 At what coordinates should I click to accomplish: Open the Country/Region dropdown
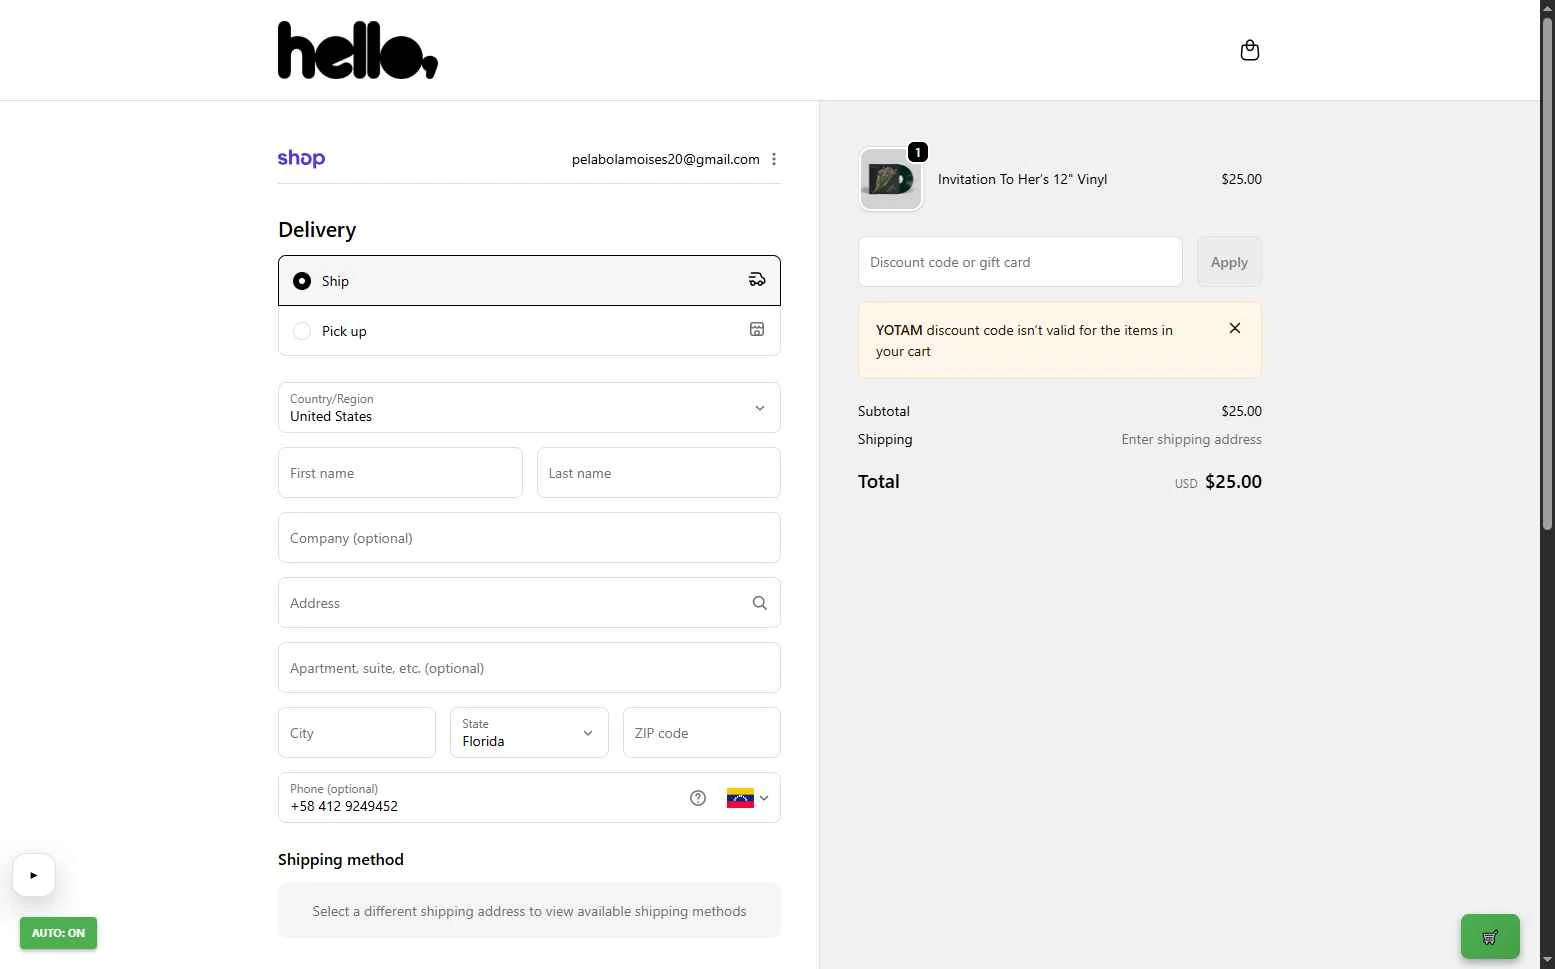(x=529, y=407)
